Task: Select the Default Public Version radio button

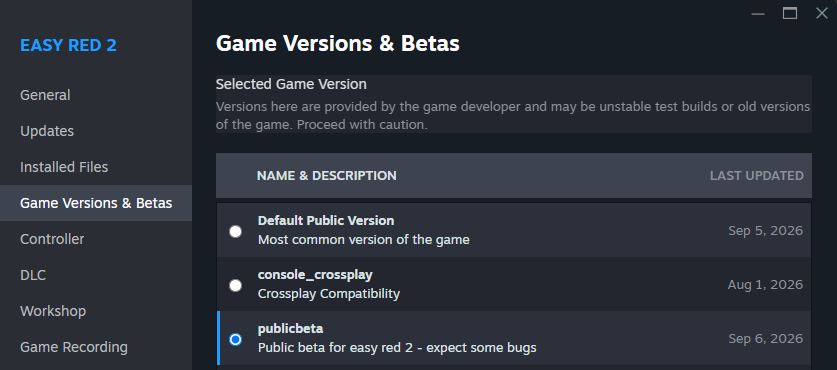Action: [x=235, y=231]
